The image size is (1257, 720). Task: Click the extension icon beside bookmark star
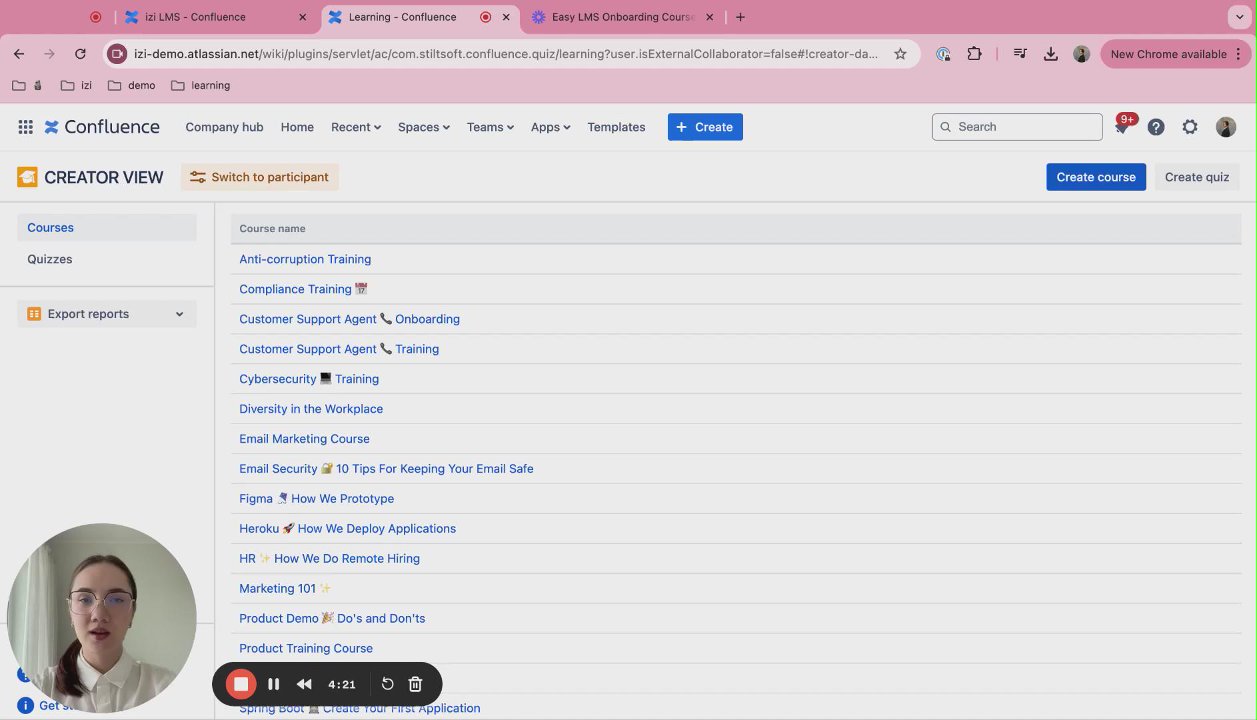coord(943,54)
